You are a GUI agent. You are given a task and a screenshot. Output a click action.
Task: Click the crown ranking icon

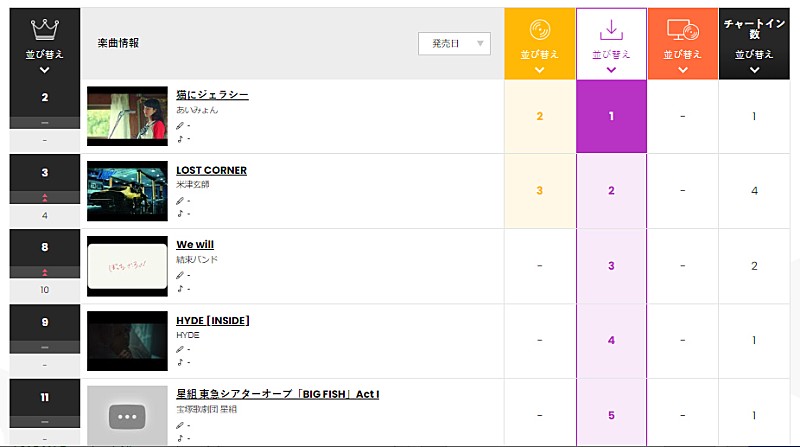coord(44,29)
